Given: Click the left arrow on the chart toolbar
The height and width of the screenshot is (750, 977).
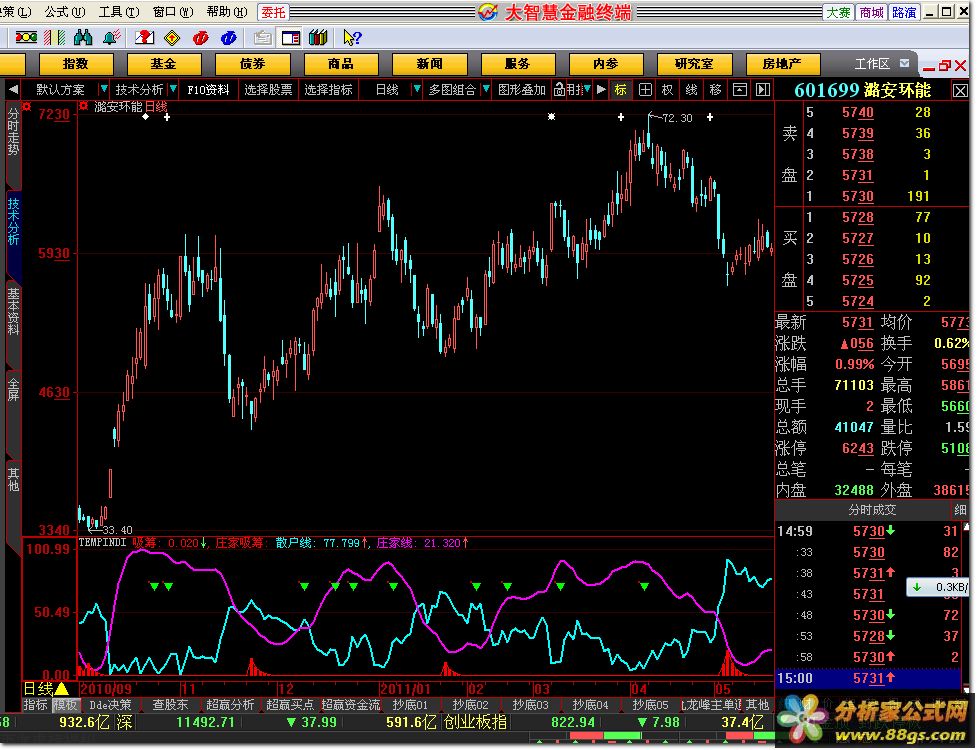Looking at the screenshot, I should 12,90.
